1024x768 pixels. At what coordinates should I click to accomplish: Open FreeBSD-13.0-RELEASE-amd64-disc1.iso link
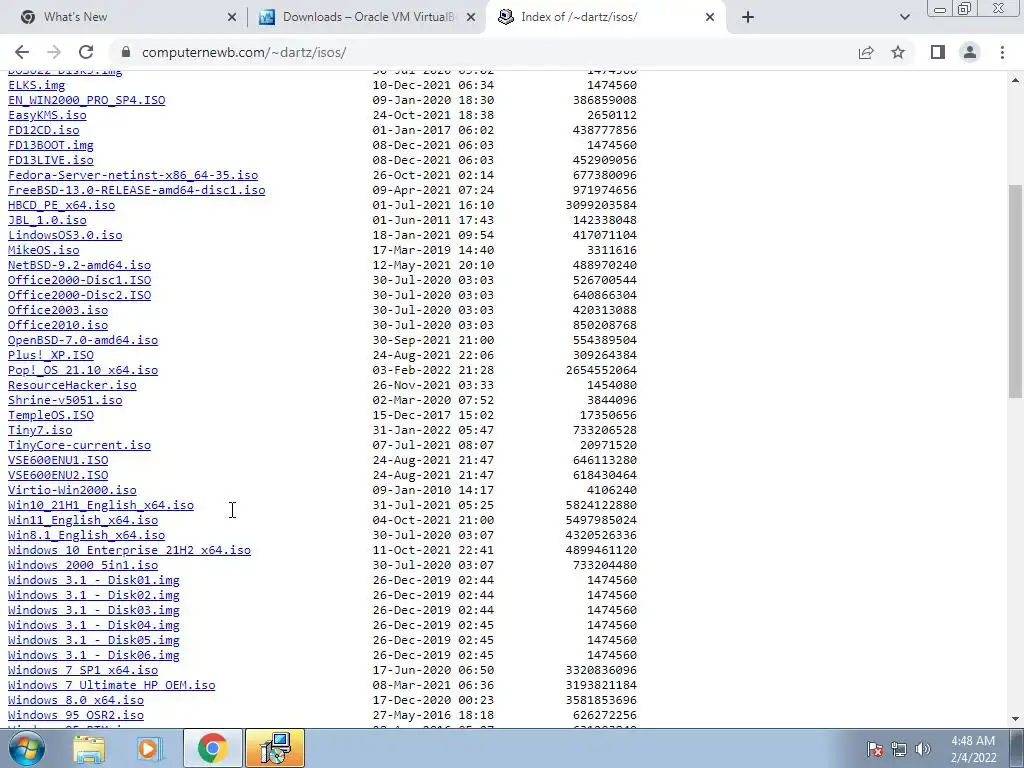click(x=136, y=190)
